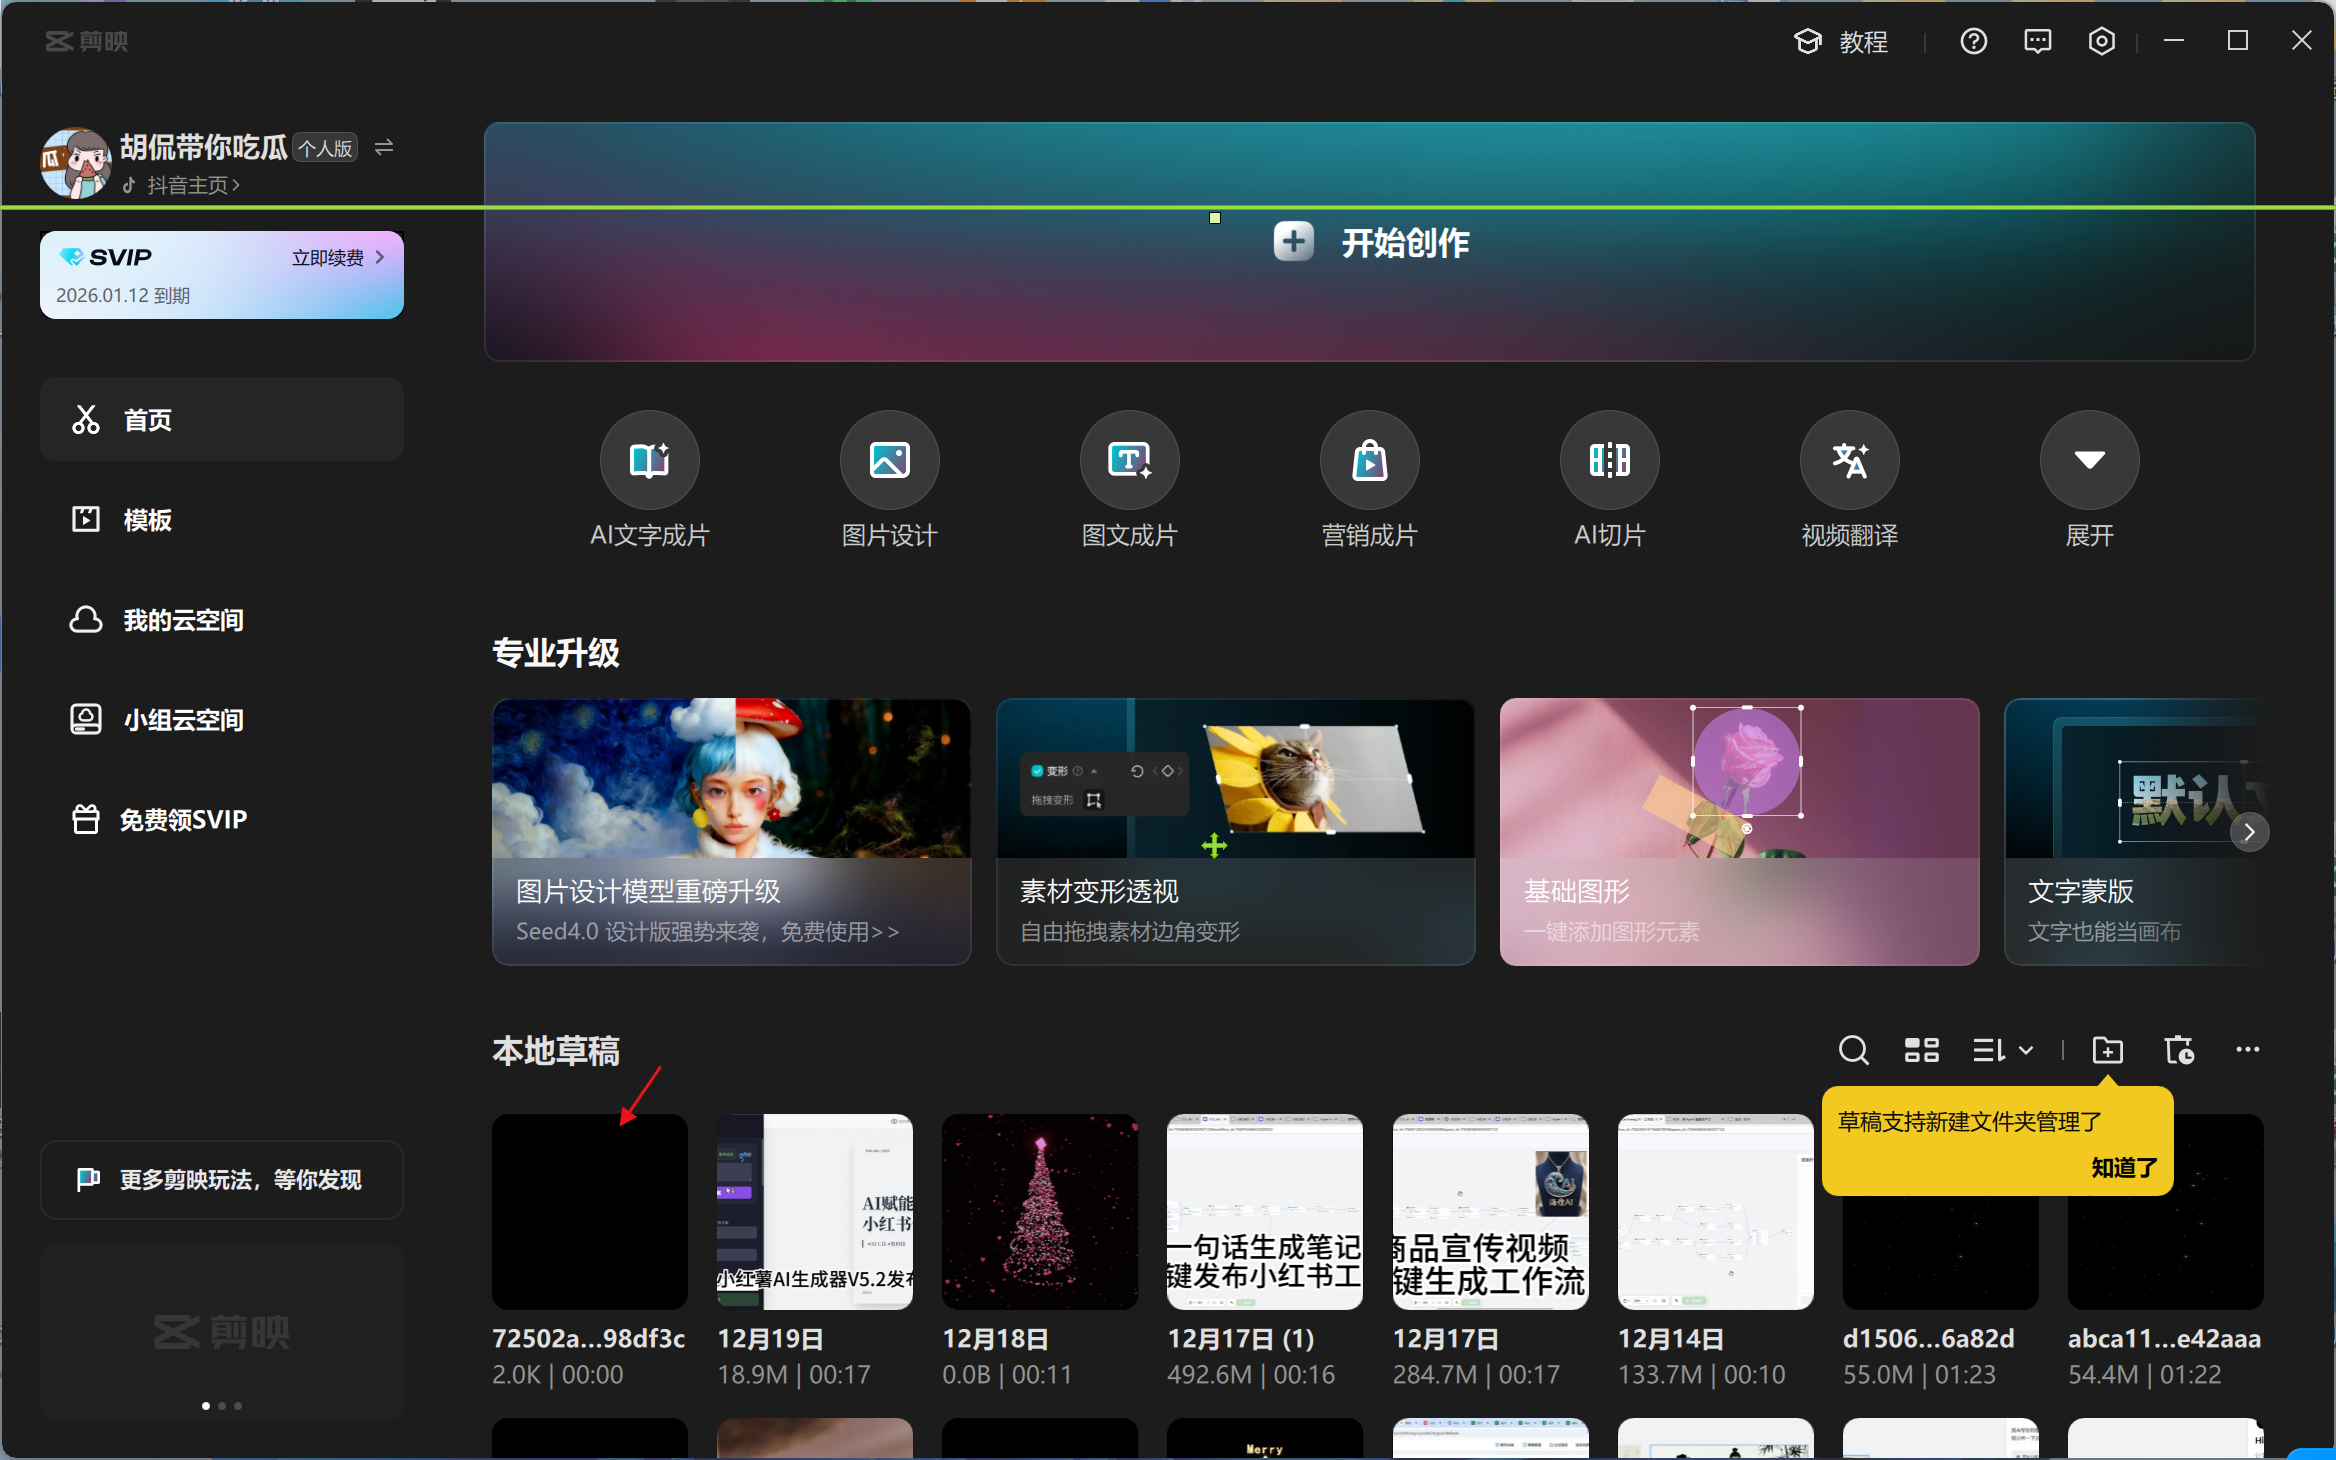The width and height of the screenshot is (2336, 1460).
Task: Open the AI文字成片 tool
Action: pyautogui.click(x=649, y=460)
